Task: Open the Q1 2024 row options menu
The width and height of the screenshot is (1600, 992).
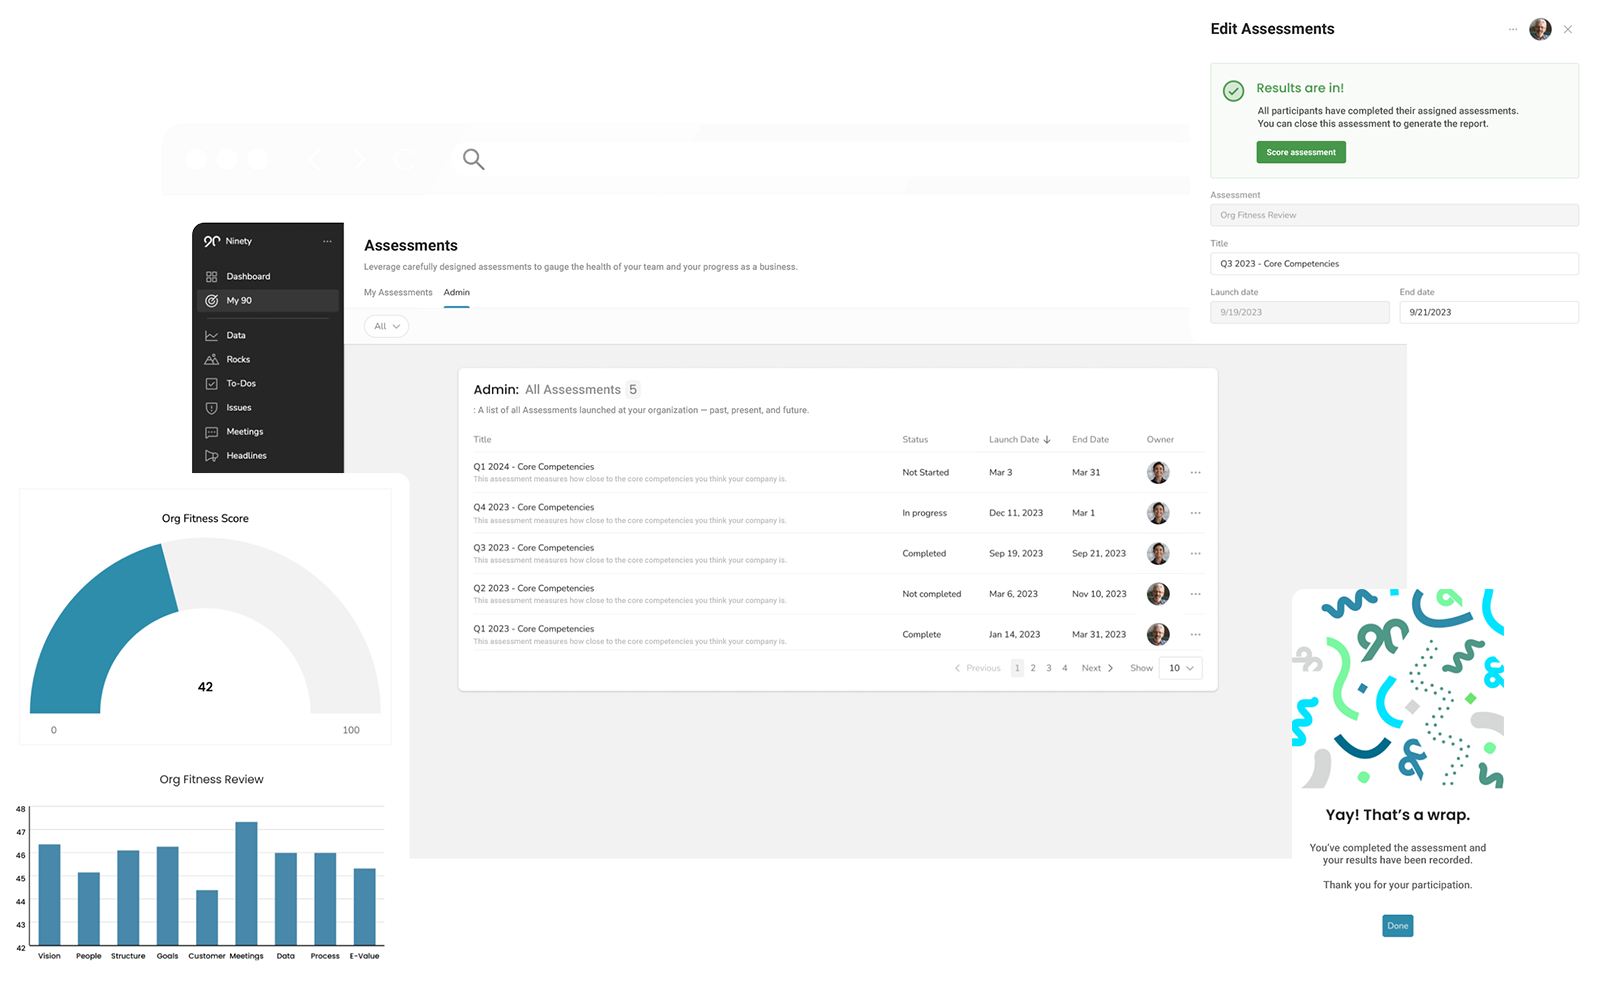Action: (x=1196, y=472)
